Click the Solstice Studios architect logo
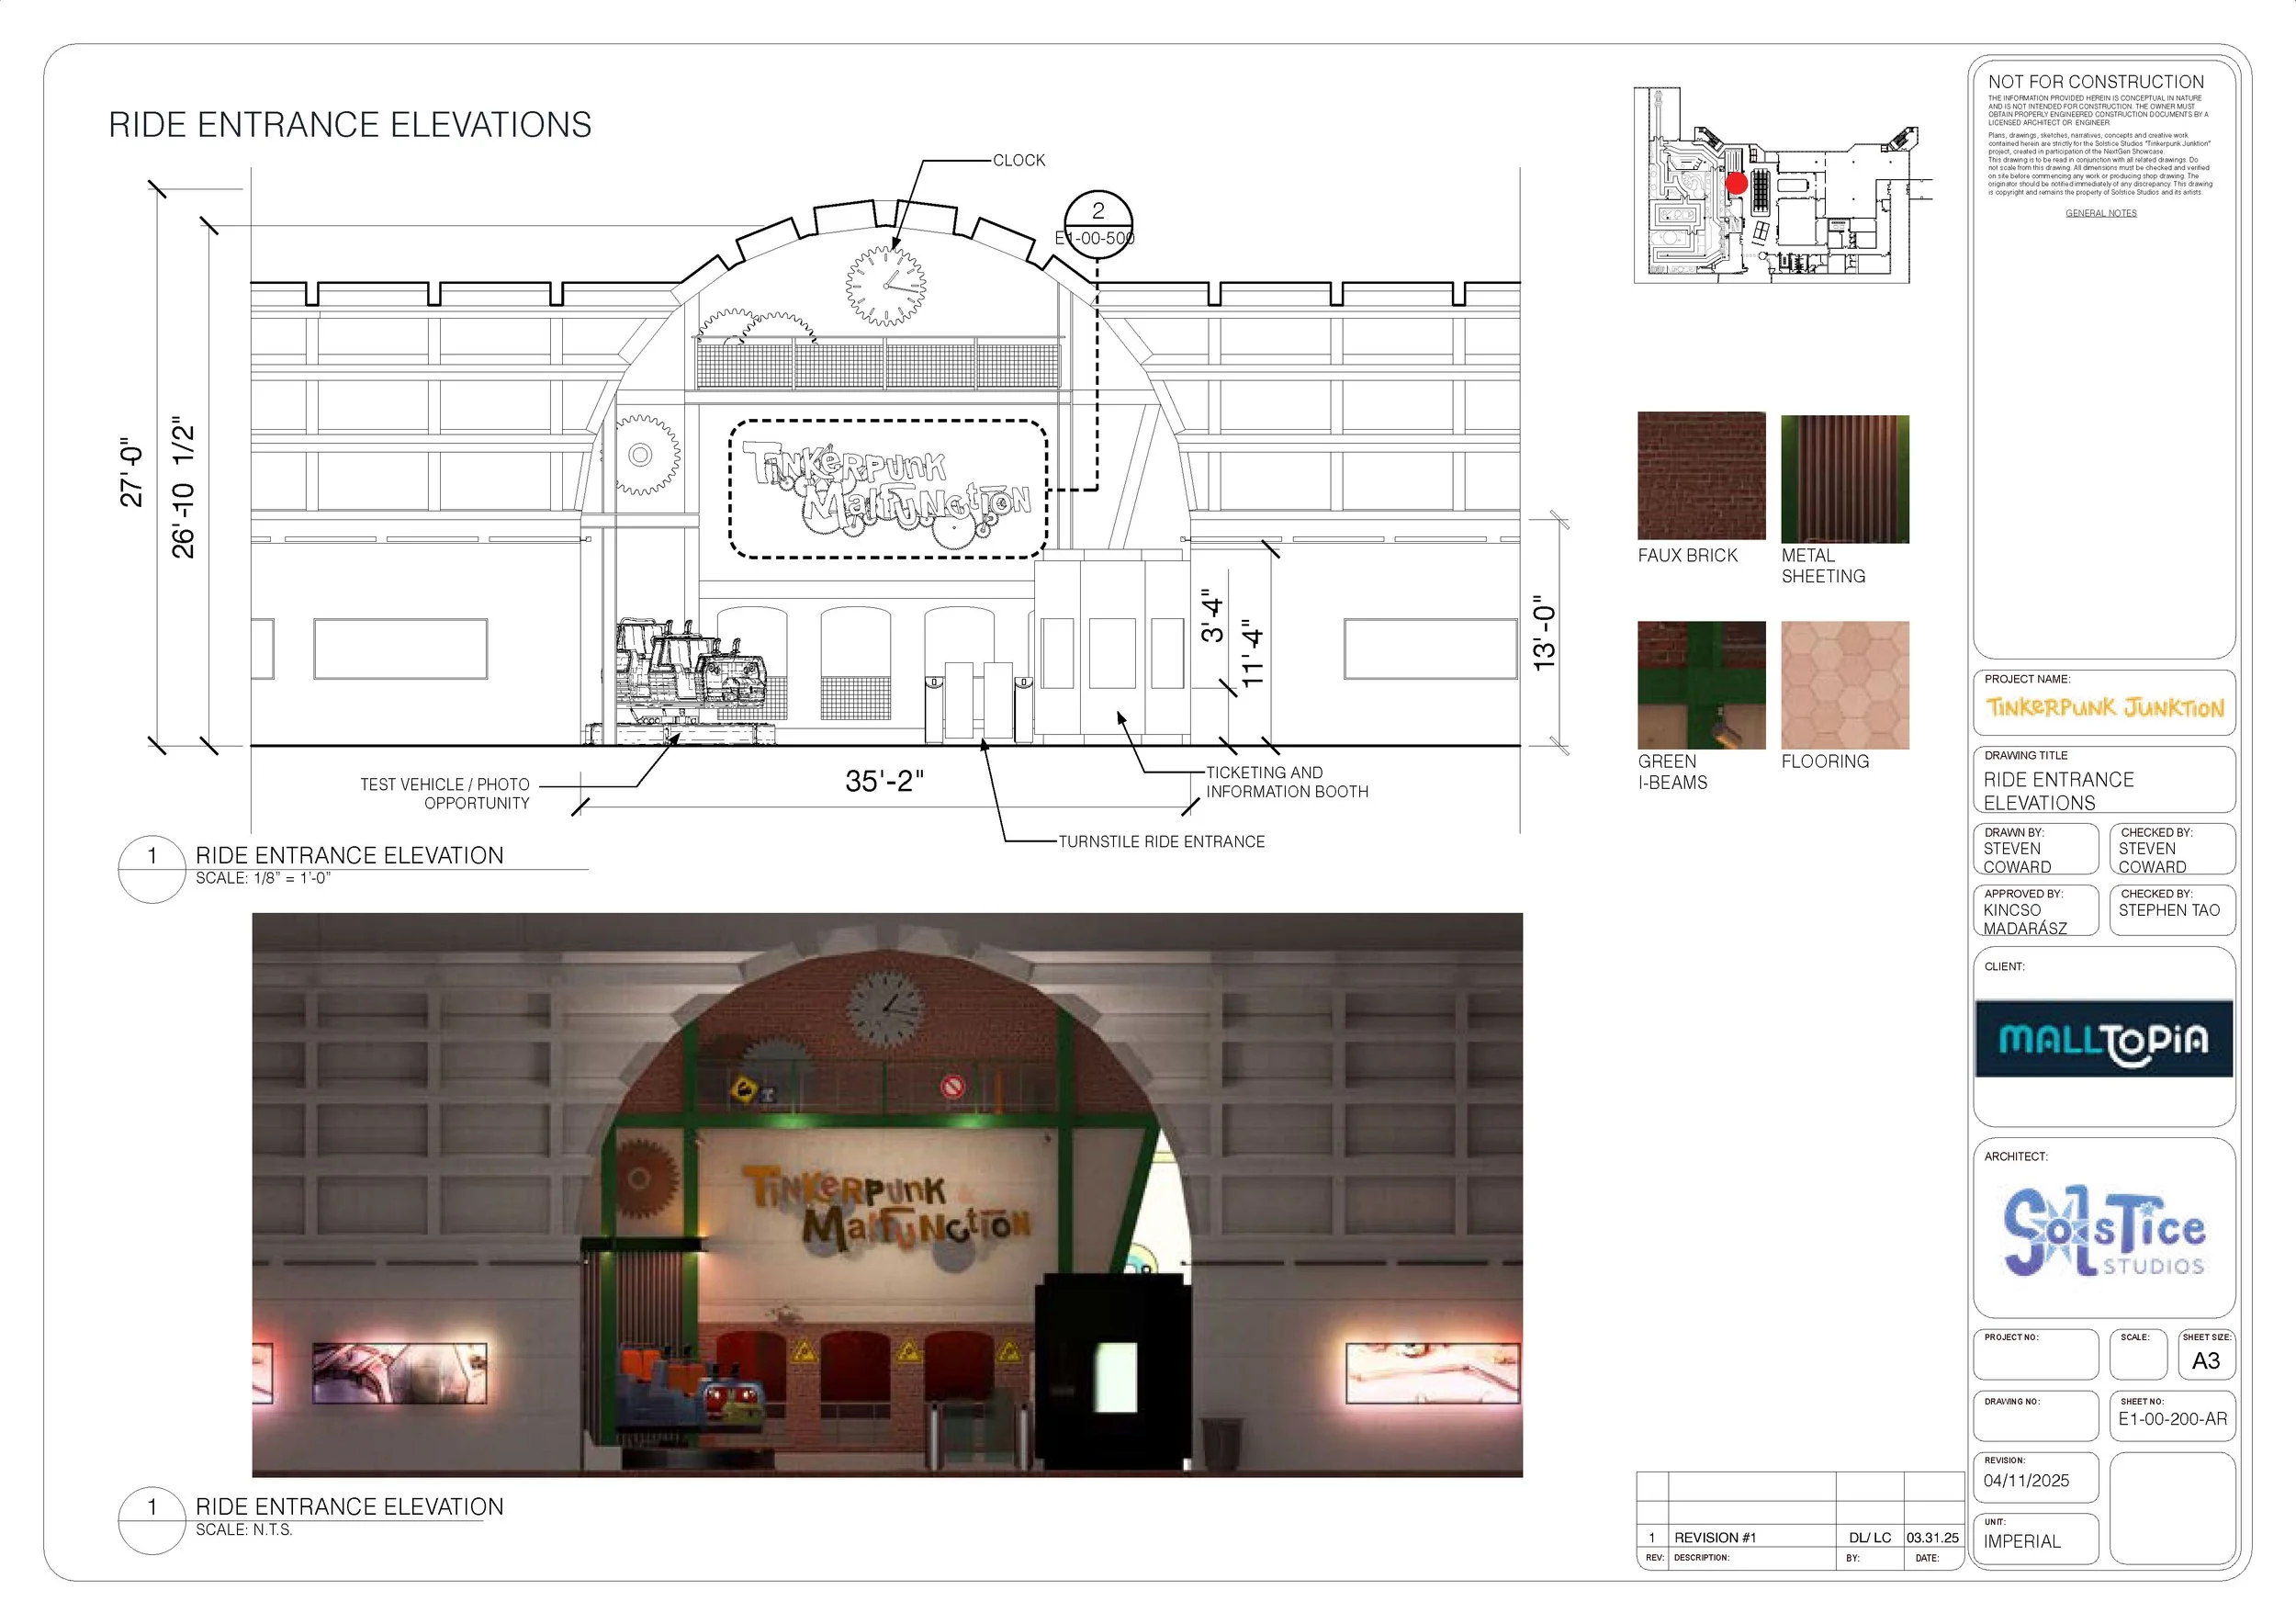This screenshot has height=1624, width=2296. click(x=2103, y=1232)
